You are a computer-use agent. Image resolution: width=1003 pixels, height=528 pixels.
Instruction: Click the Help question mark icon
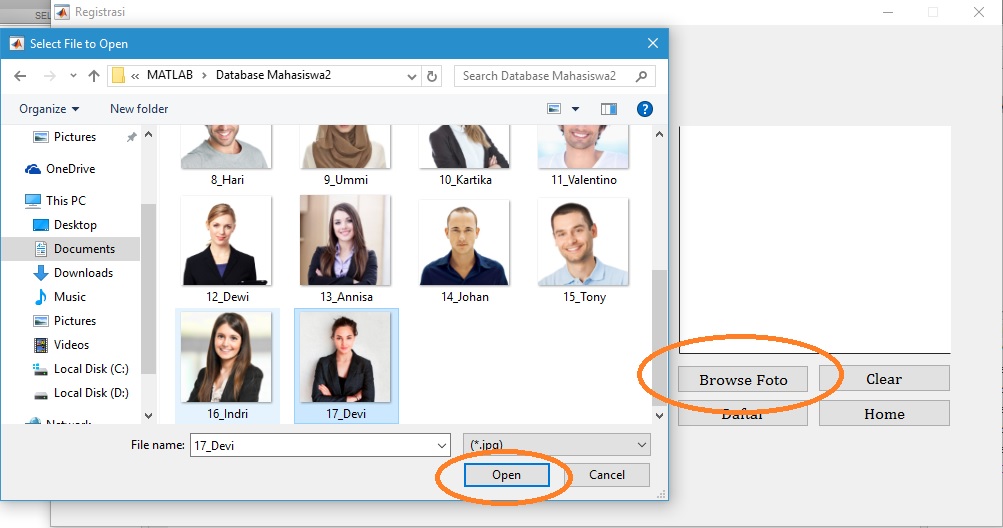click(645, 109)
